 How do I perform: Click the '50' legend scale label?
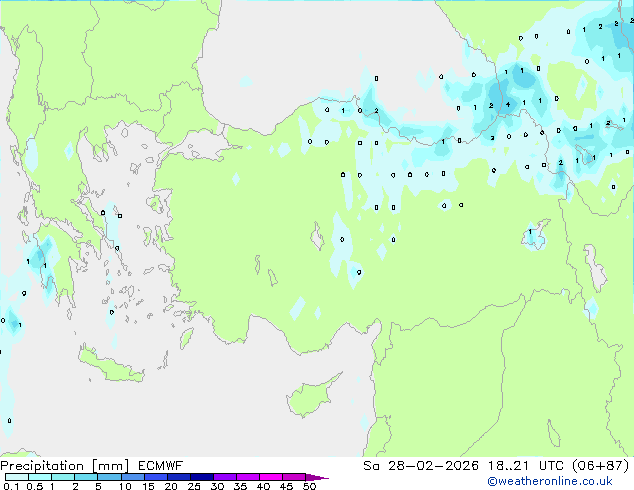pyautogui.click(x=309, y=486)
